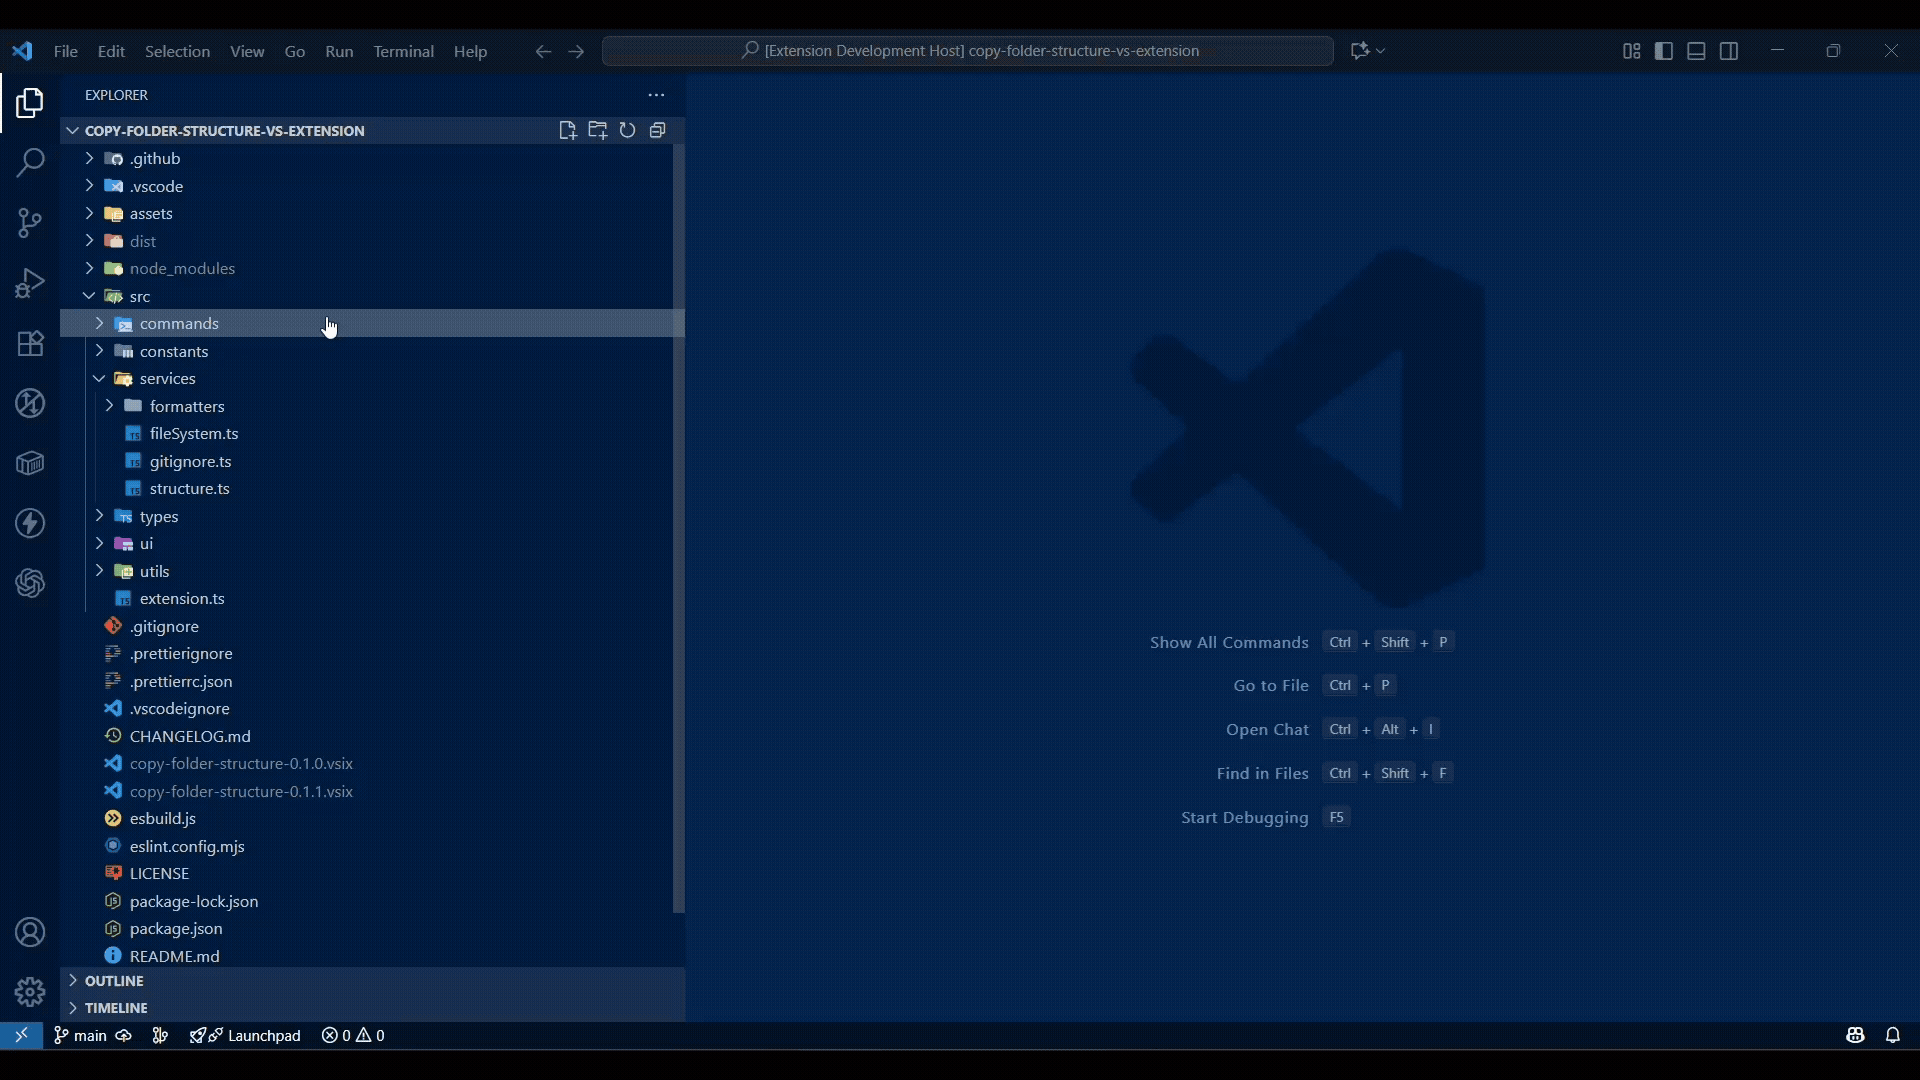Viewport: 1920px width, 1080px height.
Task: Open the LICENSE file
Action: (x=373, y=874)
